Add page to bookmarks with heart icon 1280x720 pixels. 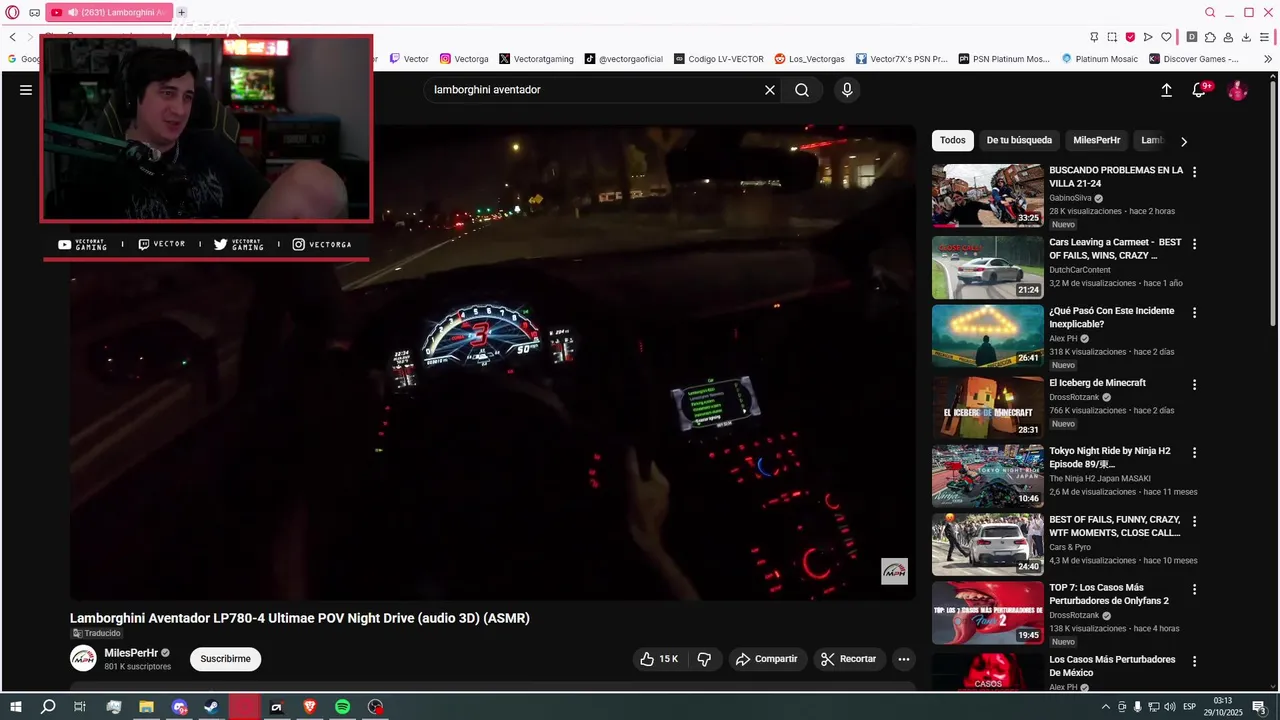pos(1166,37)
